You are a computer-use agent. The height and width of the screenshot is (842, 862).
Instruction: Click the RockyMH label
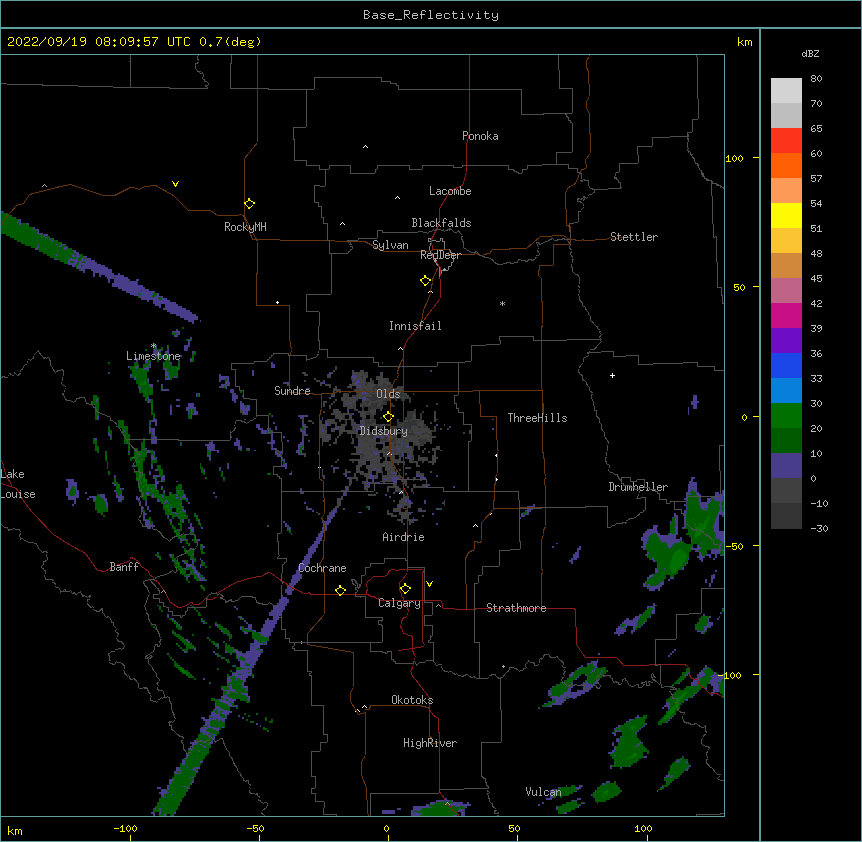click(x=245, y=227)
